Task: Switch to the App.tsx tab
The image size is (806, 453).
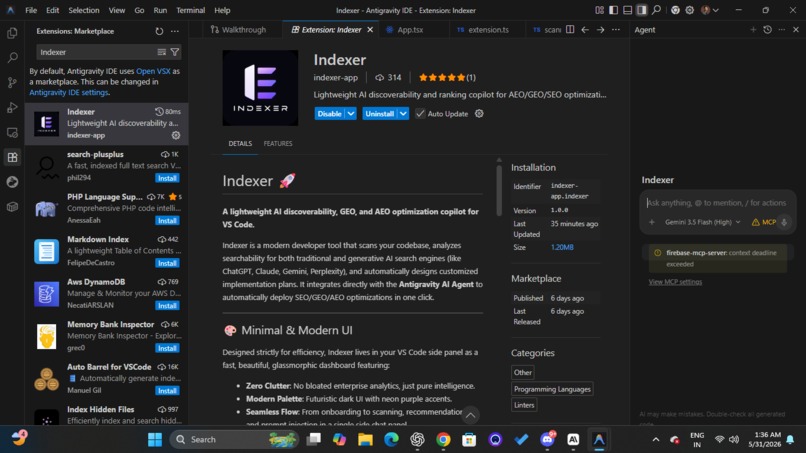Action: click(410, 30)
